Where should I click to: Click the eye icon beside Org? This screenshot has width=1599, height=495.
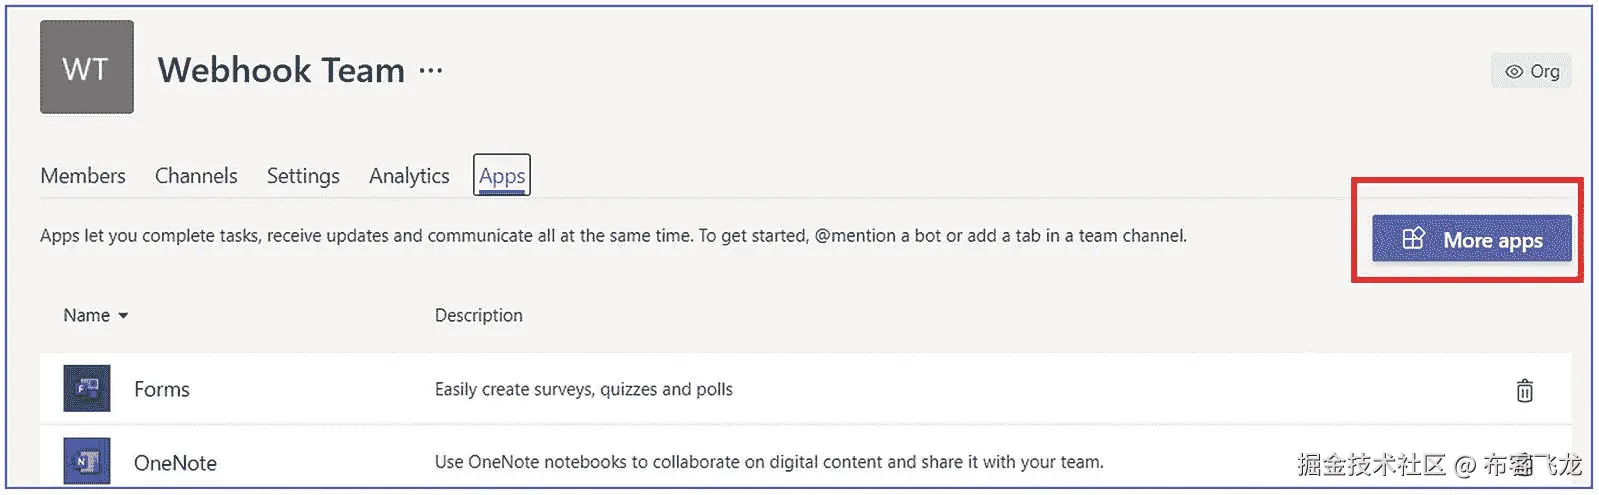pos(1514,72)
